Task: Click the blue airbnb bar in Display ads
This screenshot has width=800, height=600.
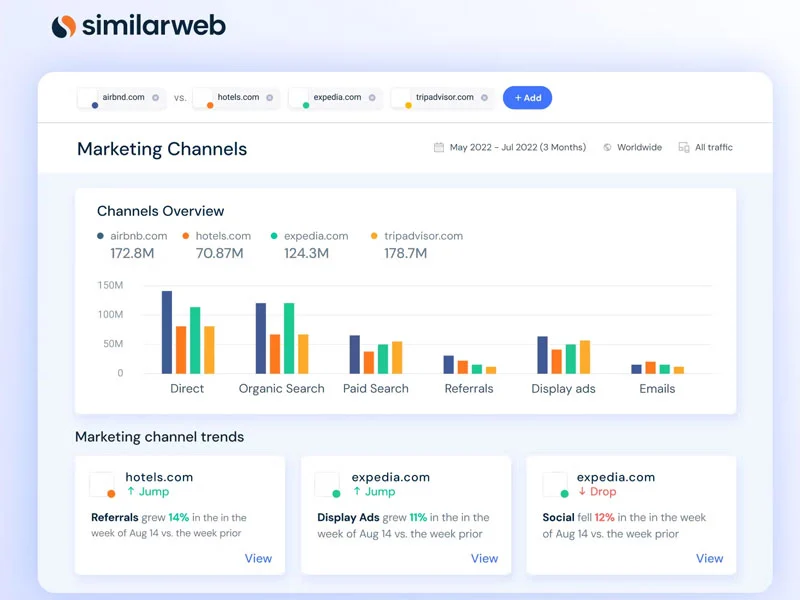Action: coord(542,355)
